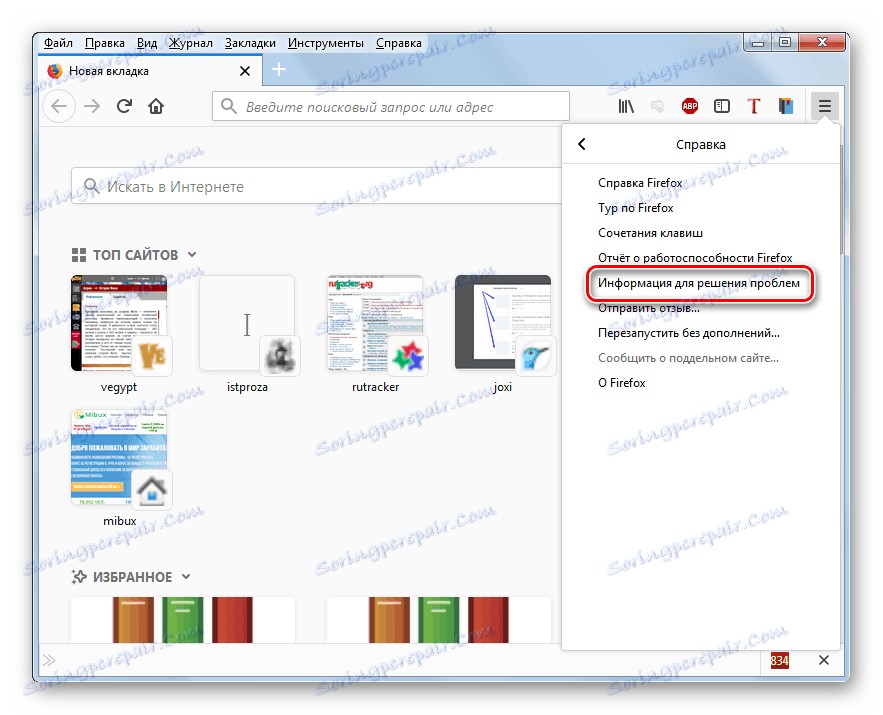The image size is (883, 715).
Task: Click the red 834 counter badge
Action: tap(779, 660)
